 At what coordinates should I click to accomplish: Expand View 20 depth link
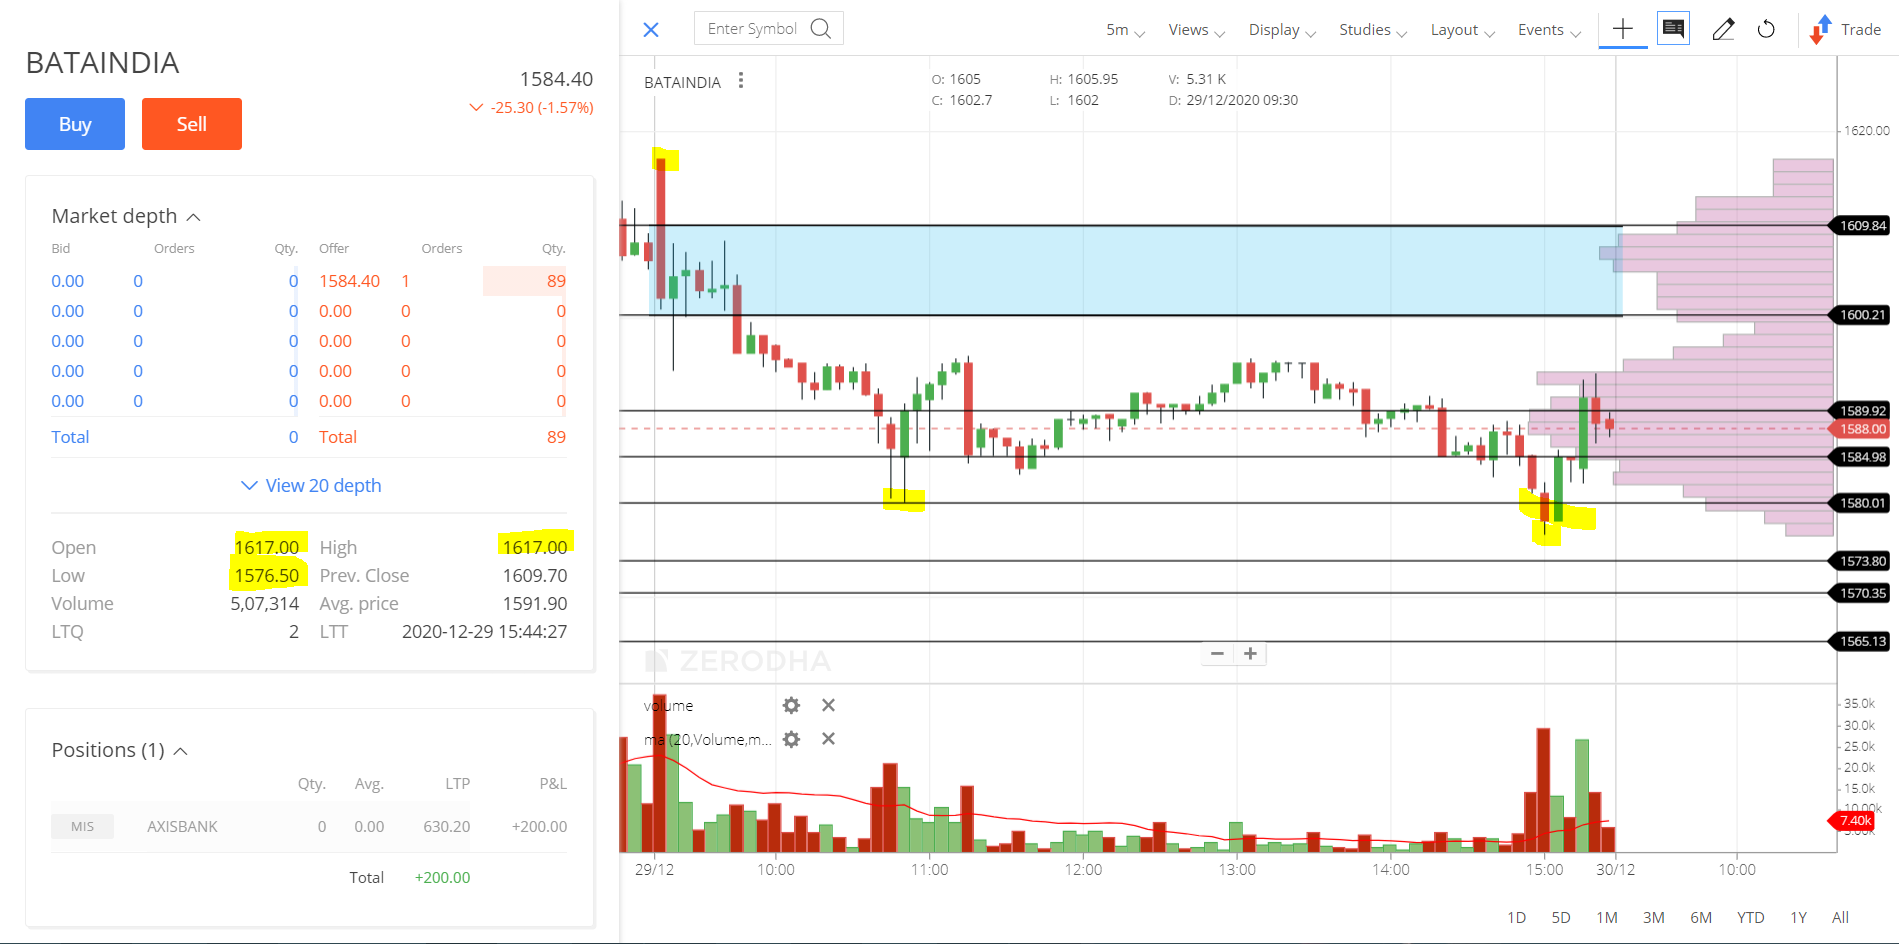311,485
